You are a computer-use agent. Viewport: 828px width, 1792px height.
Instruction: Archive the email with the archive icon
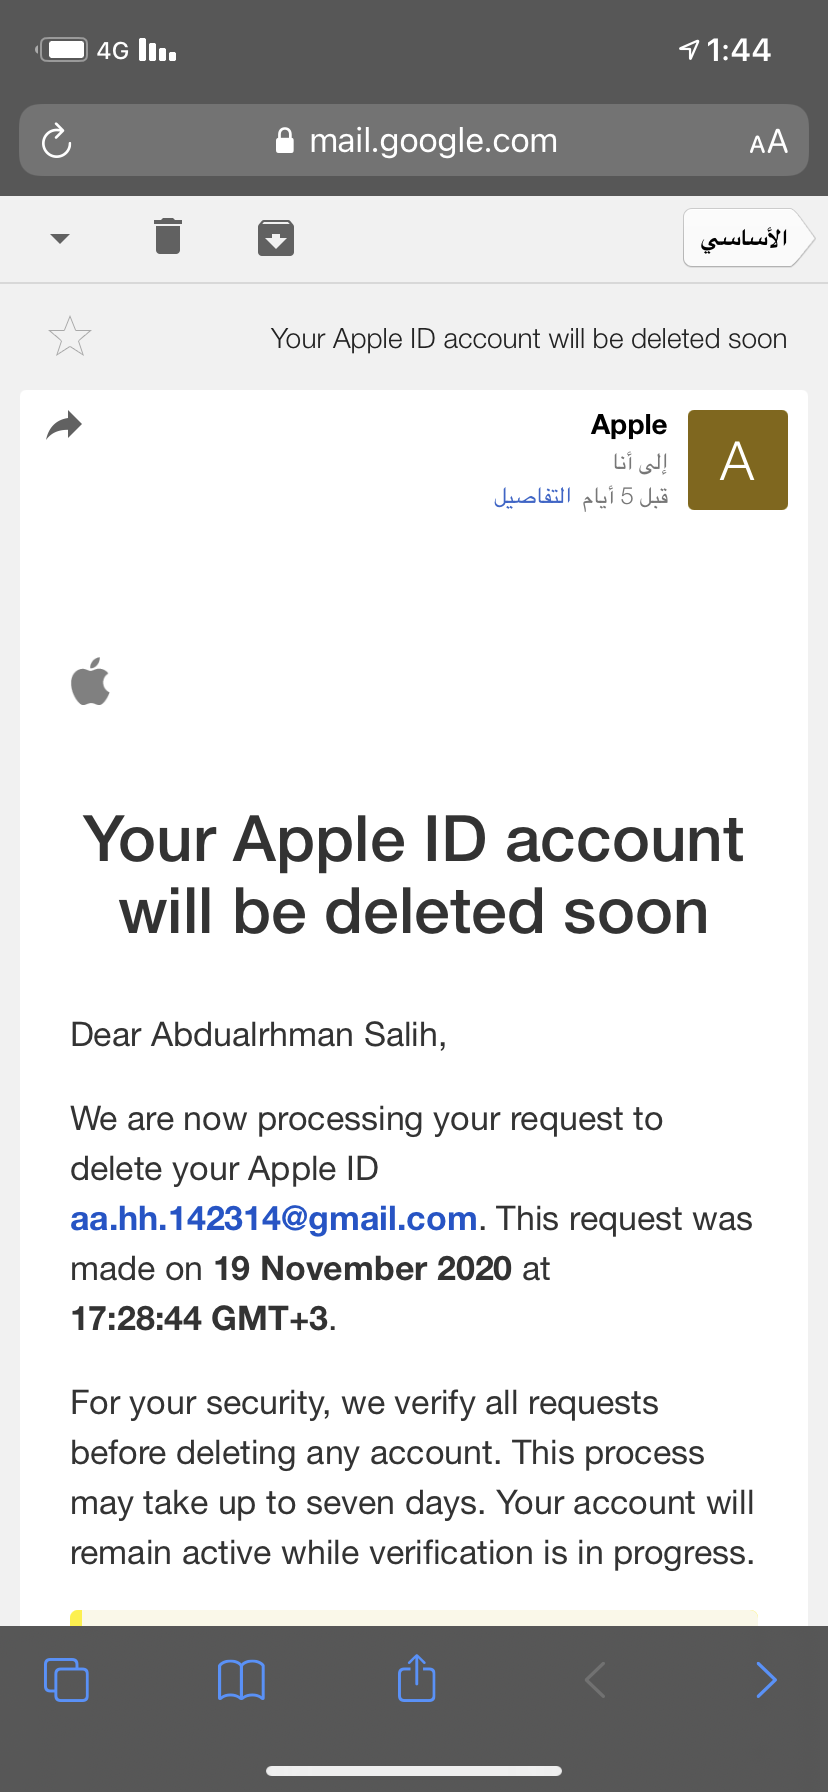(x=276, y=238)
